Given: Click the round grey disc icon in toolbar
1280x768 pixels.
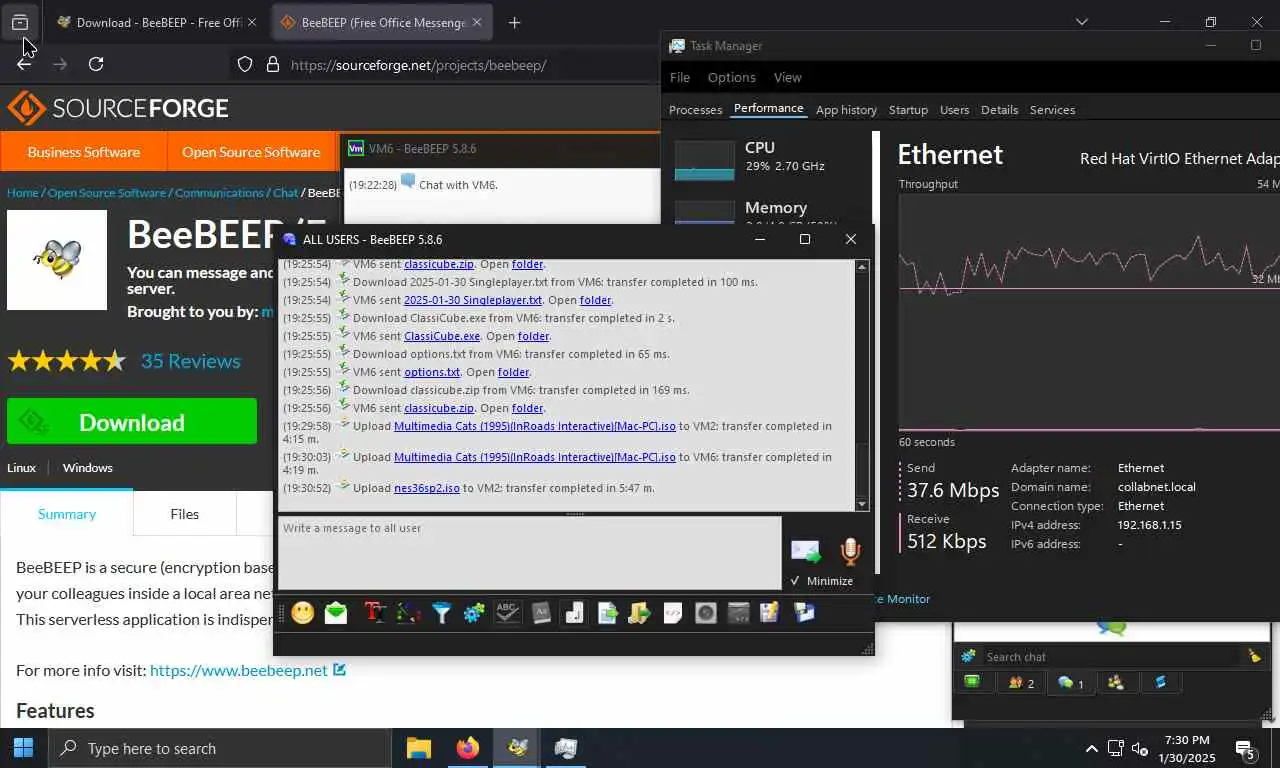Looking at the screenshot, I should pos(706,613).
